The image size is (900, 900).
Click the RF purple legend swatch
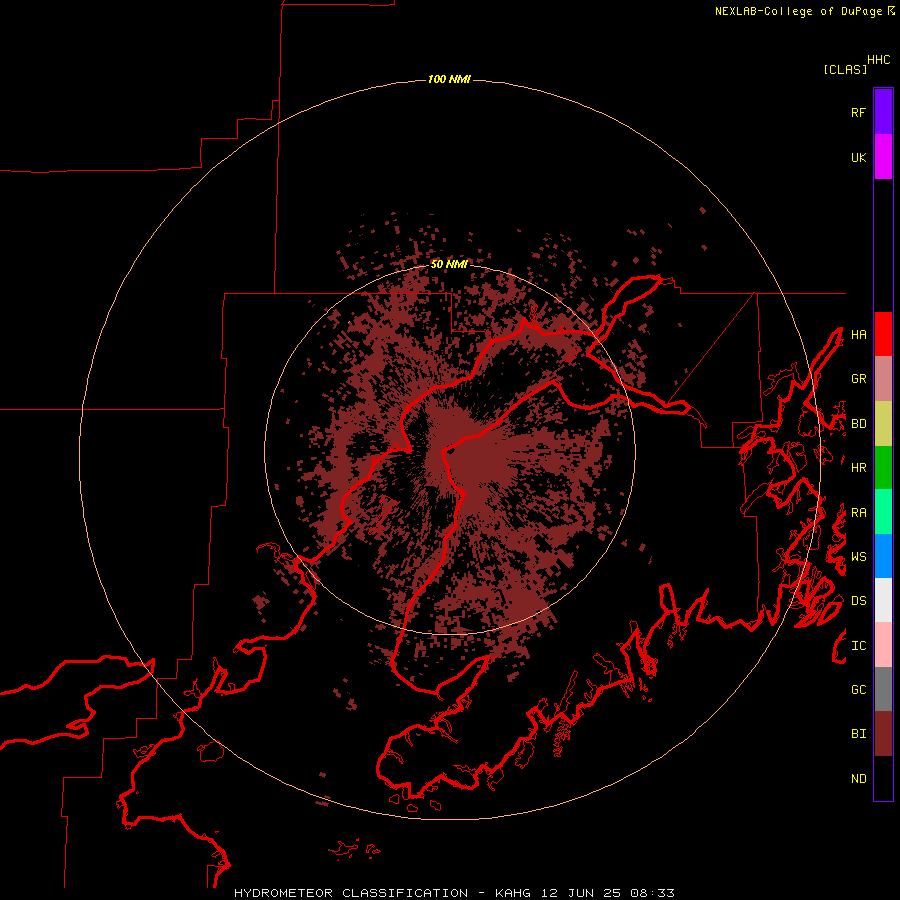click(883, 112)
